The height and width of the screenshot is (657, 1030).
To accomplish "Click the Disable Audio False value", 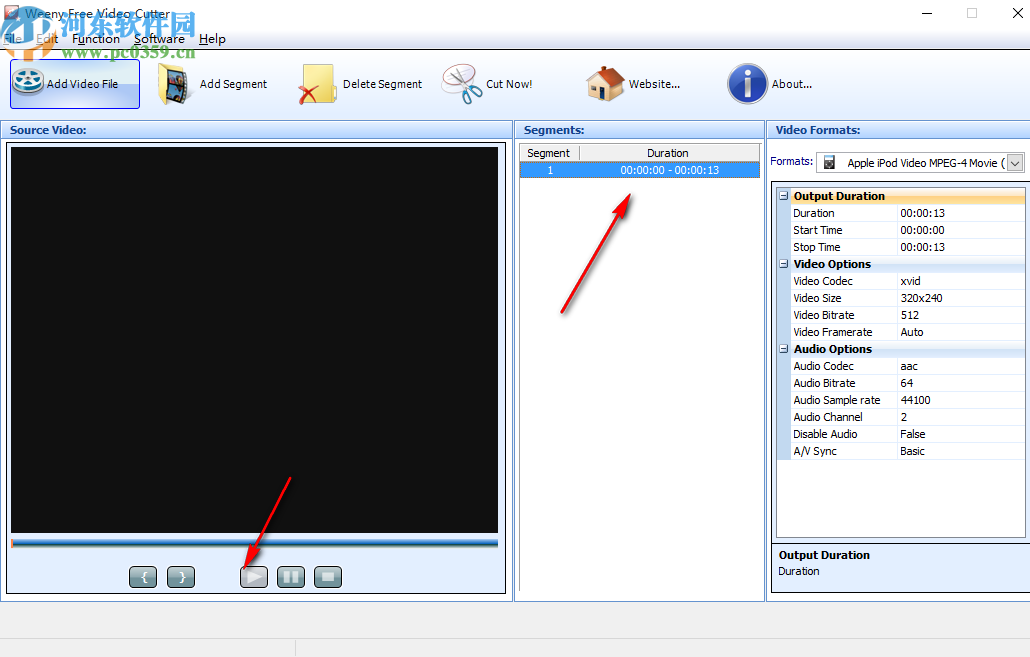I will tap(913, 433).
